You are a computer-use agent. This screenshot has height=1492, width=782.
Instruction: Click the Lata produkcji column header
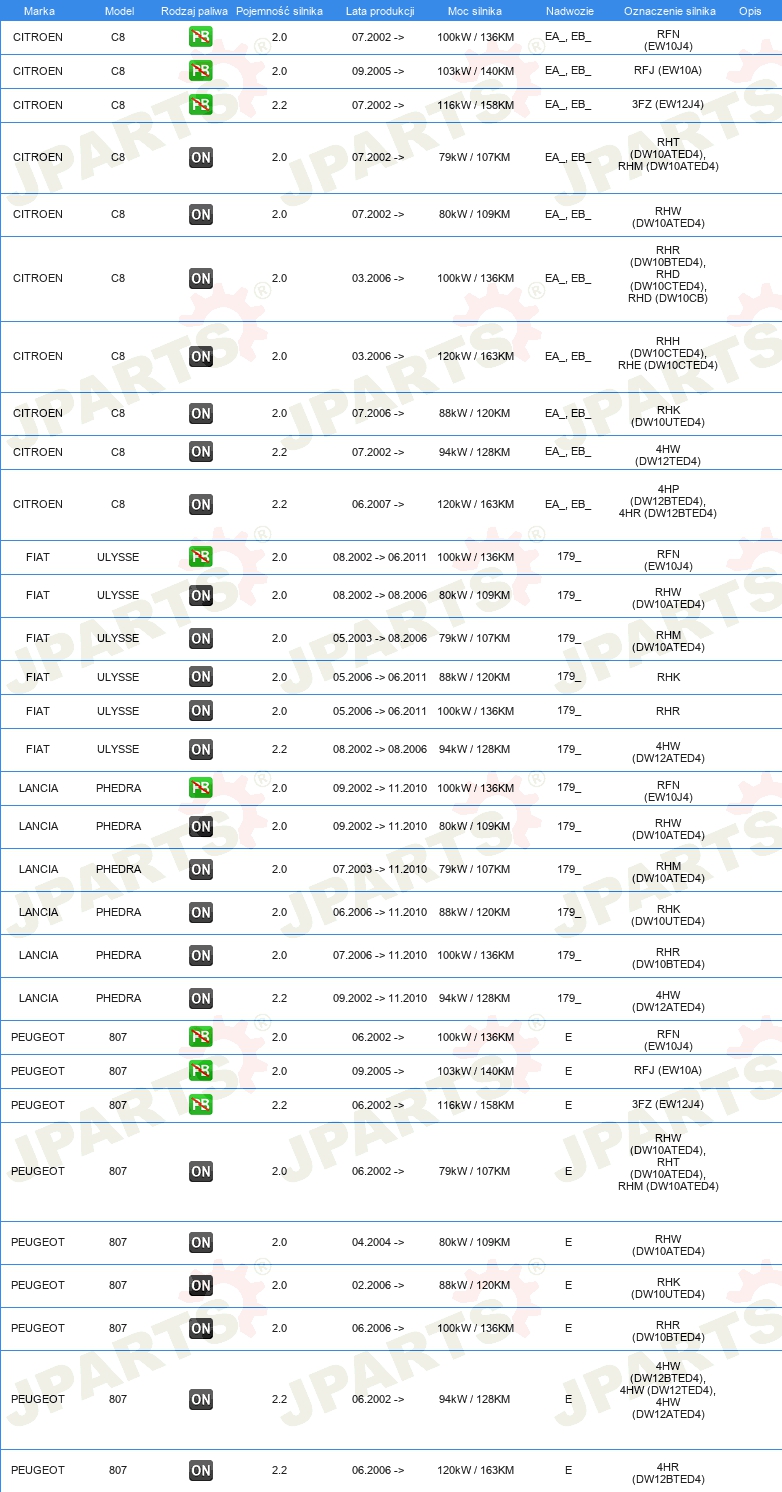[380, 11]
